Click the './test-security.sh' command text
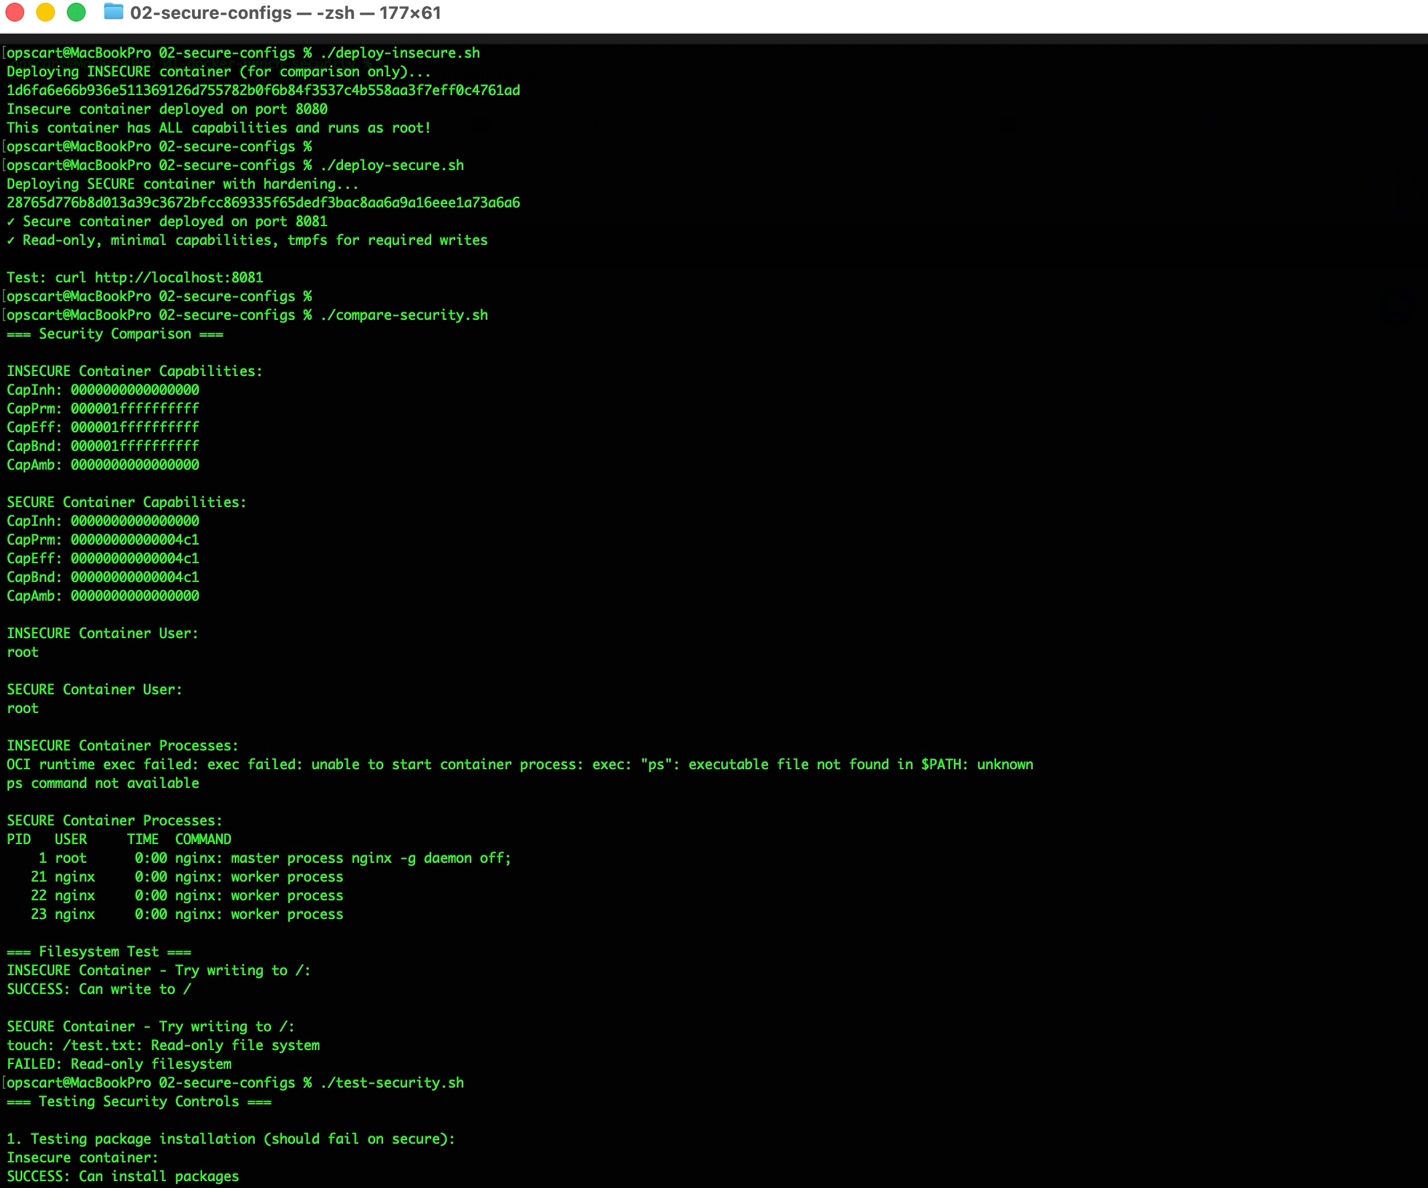The height and width of the screenshot is (1188, 1428). (392, 1083)
